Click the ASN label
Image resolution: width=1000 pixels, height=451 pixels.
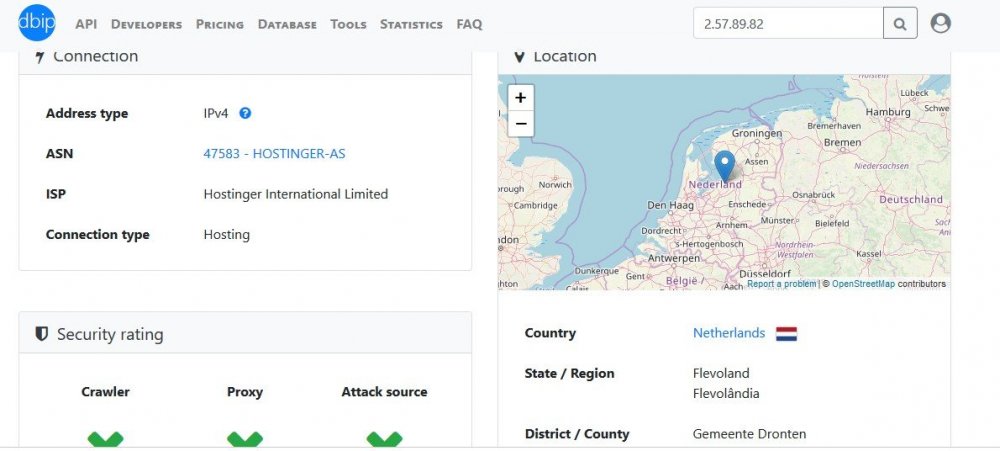click(x=59, y=154)
